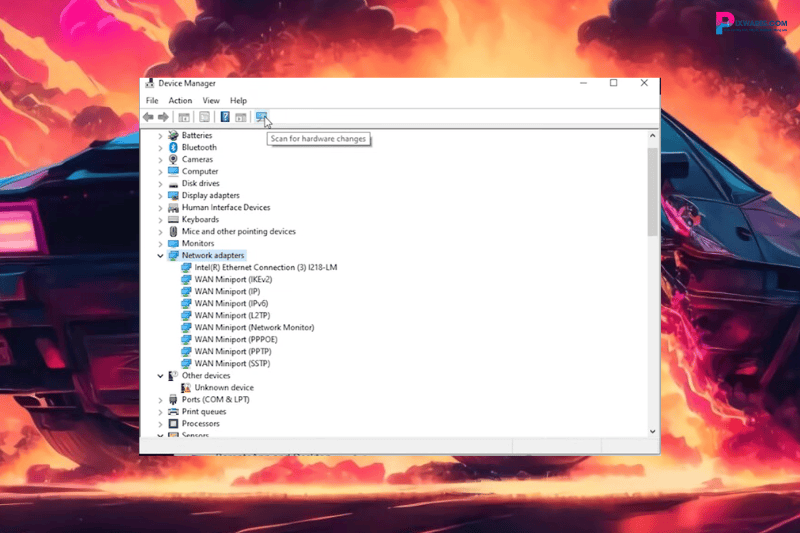Click the Unknown device warning icon
The height and width of the screenshot is (533, 800).
coord(186,387)
